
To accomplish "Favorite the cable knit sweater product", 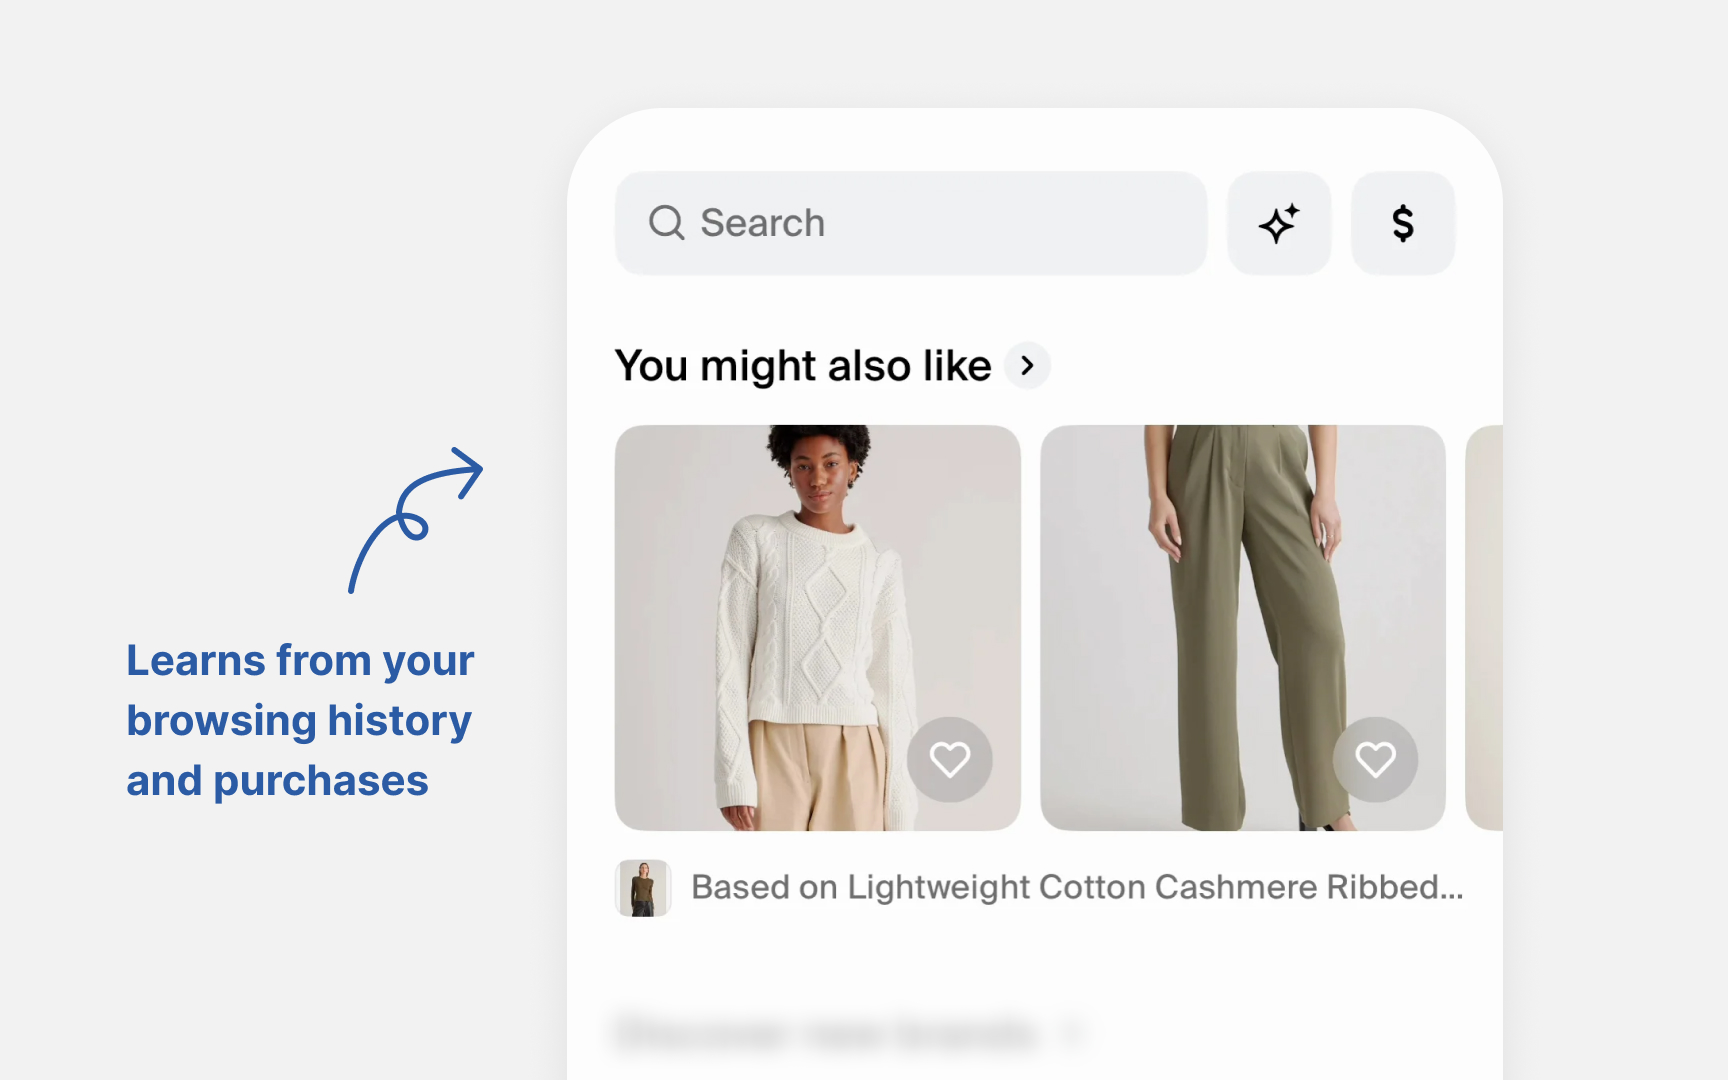I will coord(949,759).
